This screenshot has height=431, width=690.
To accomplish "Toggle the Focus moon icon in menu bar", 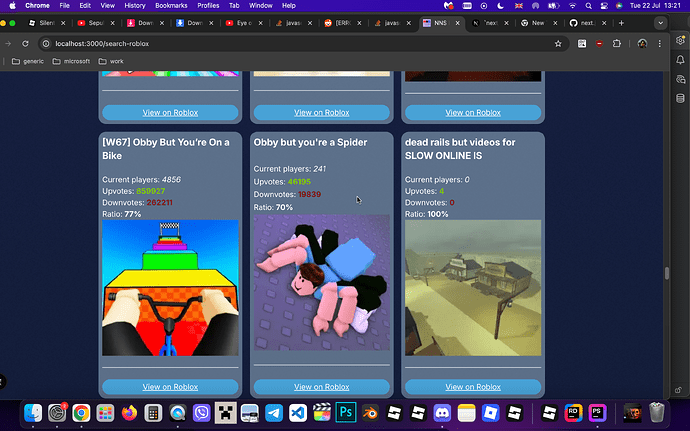I will pos(500,6).
